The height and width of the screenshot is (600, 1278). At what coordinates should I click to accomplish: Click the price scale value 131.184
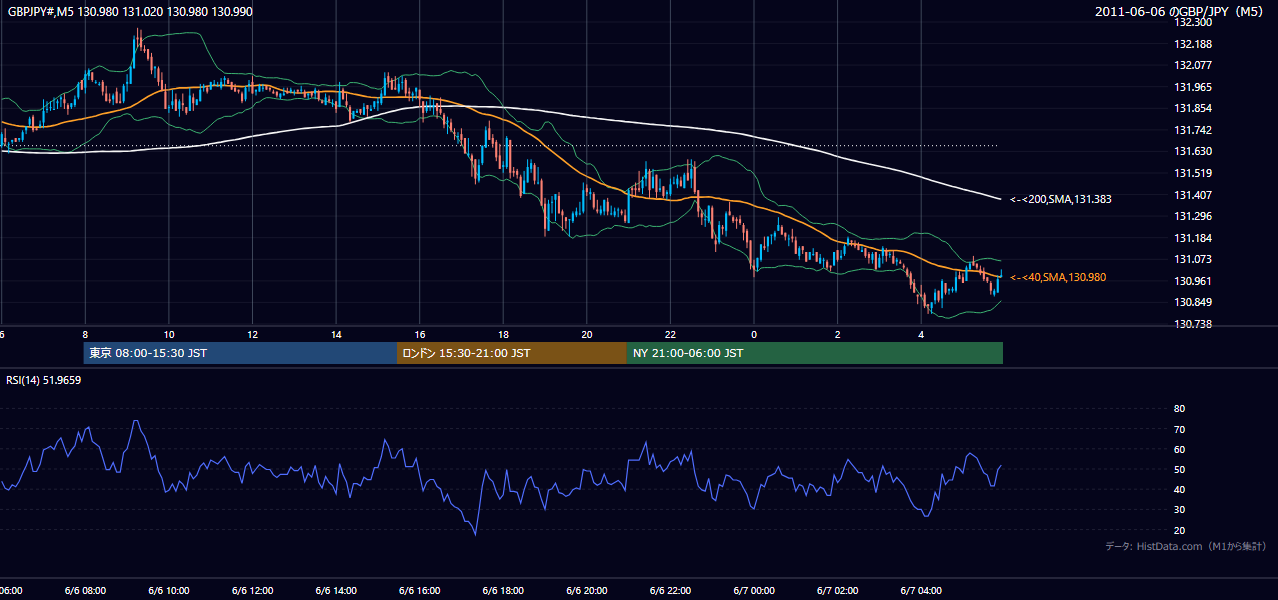tap(1192, 238)
